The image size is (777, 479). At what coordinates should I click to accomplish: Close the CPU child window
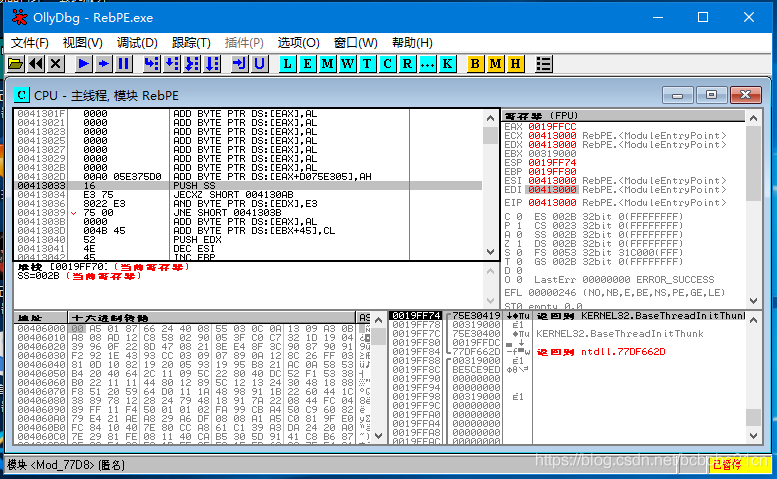coord(745,95)
